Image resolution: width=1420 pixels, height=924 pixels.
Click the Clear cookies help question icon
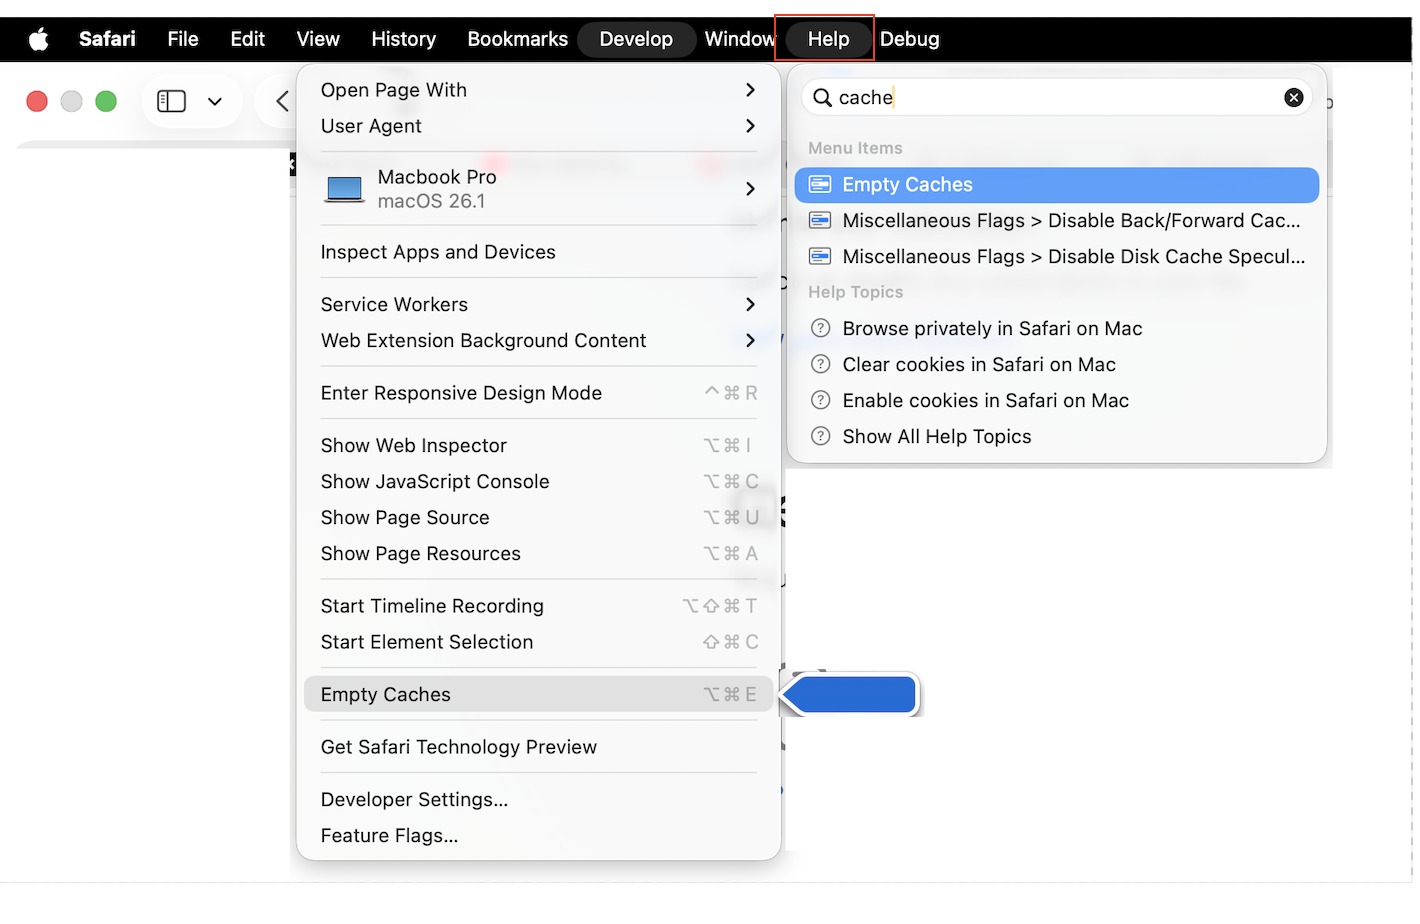(x=820, y=364)
